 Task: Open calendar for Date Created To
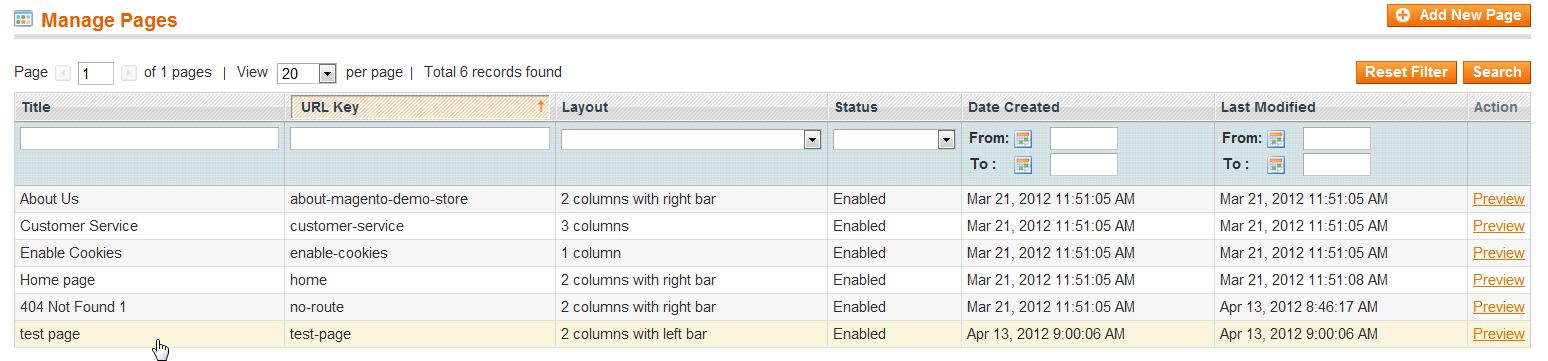pyautogui.click(x=1023, y=165)
